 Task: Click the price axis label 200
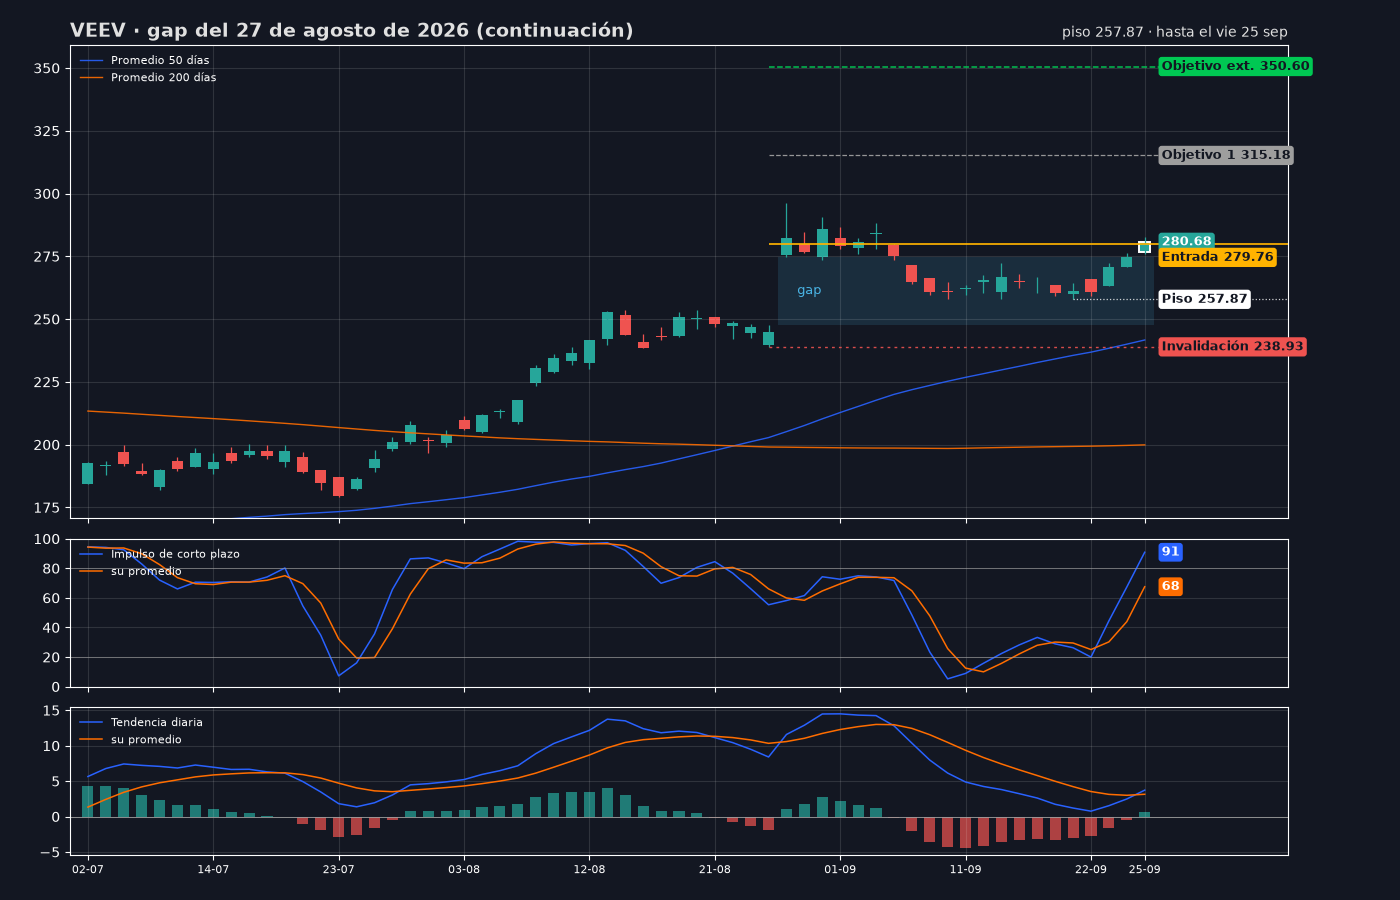pos(47,445)
